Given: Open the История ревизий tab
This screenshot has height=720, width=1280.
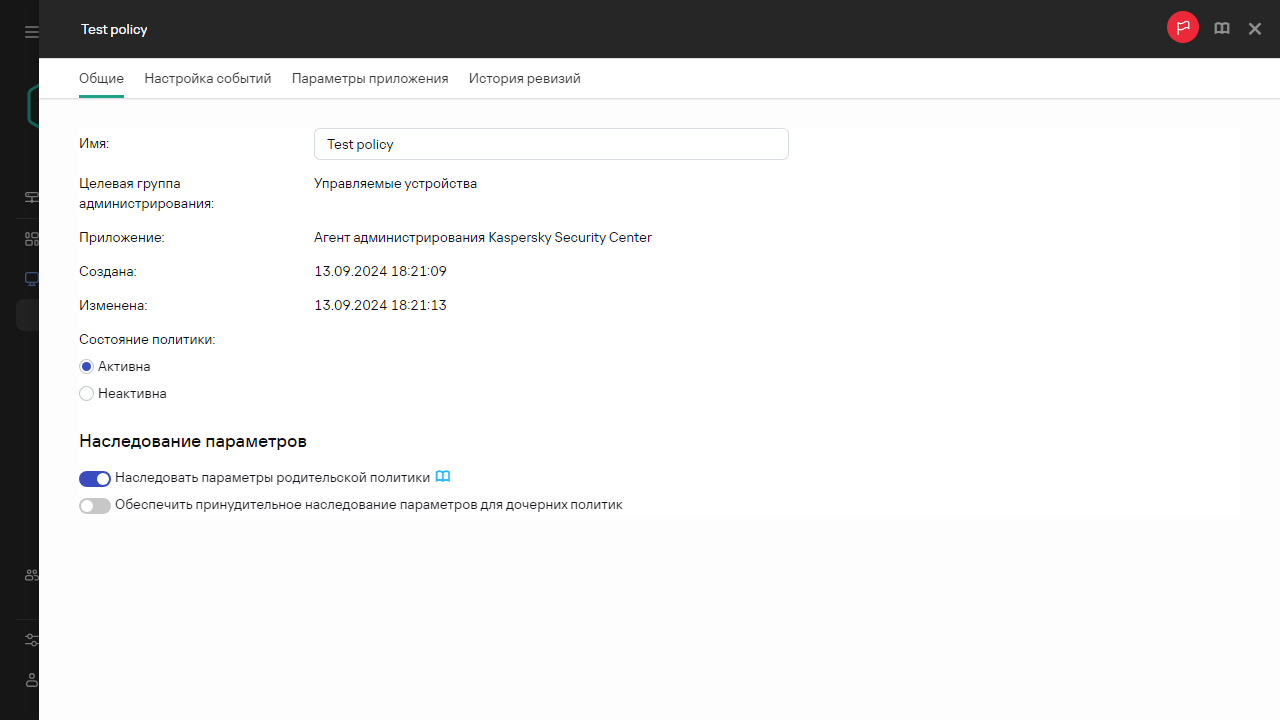Looking at the screenshot, I should pos(525,78).
